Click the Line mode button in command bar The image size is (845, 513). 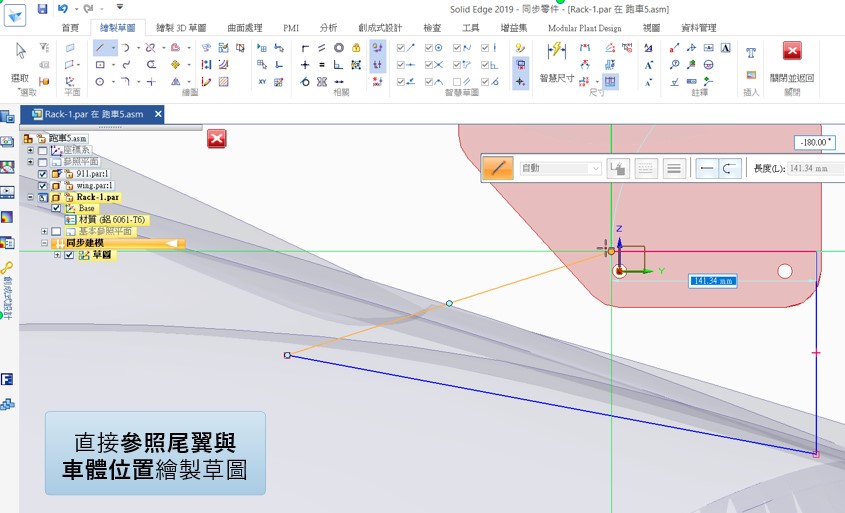pos(707,168)
